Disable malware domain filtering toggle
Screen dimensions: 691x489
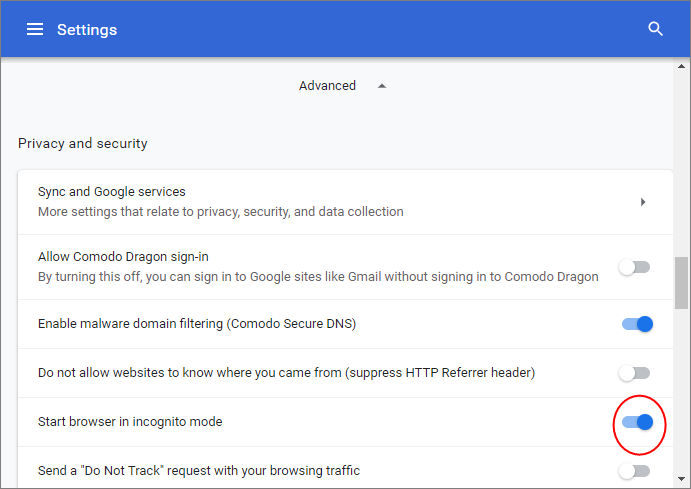[637, 324]
